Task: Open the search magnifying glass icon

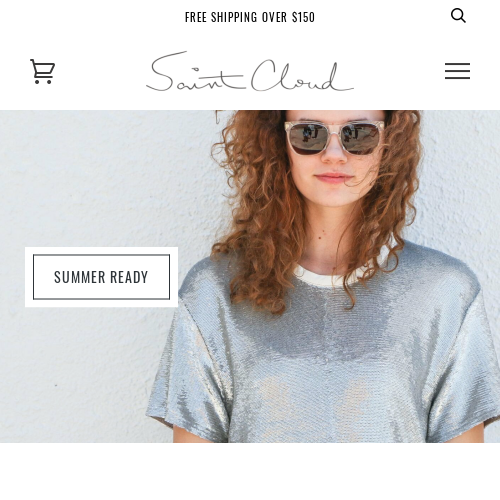Action: click(458, 16)
